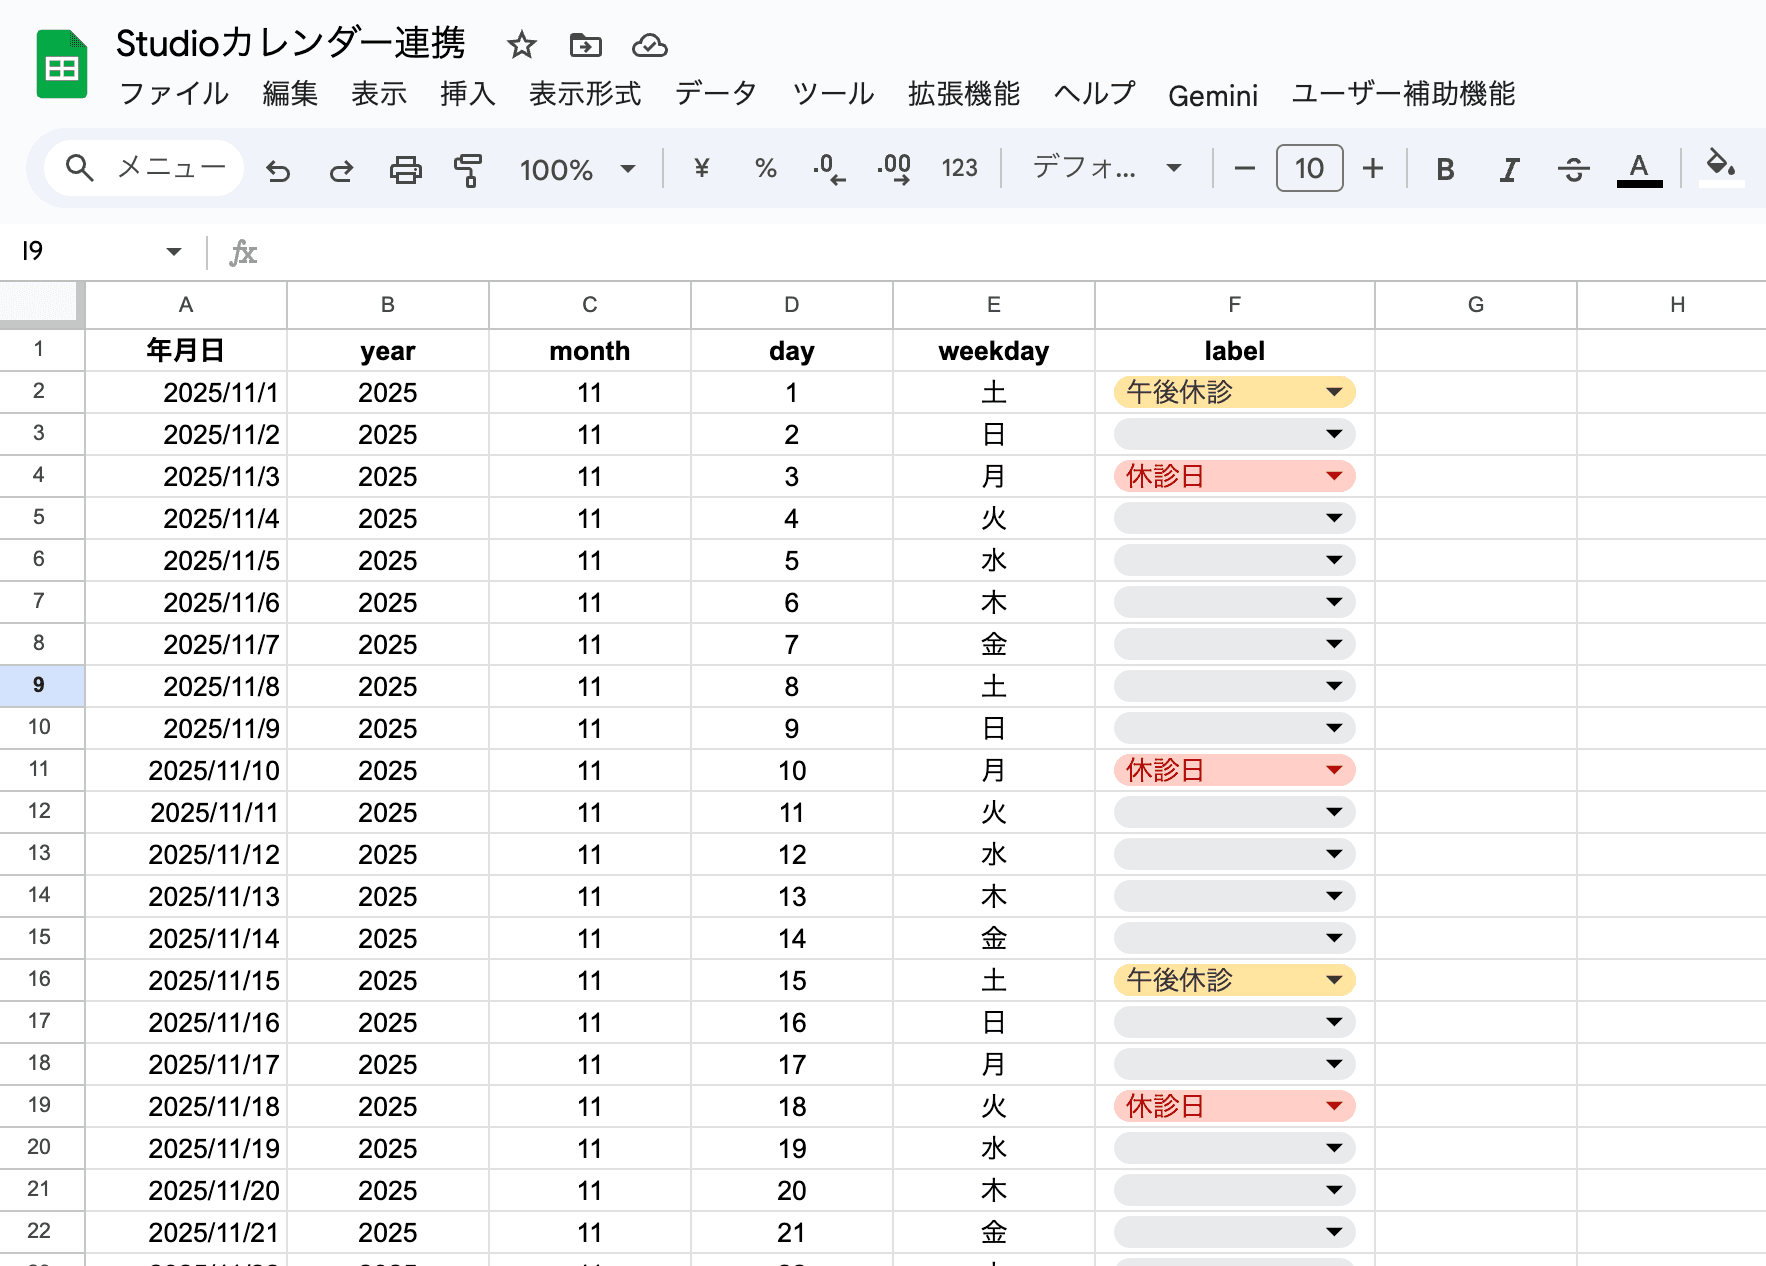The image size is (1766, 1266).
Task: Open the font family デフォ... dropdown
Action: tap(1107, 168)
